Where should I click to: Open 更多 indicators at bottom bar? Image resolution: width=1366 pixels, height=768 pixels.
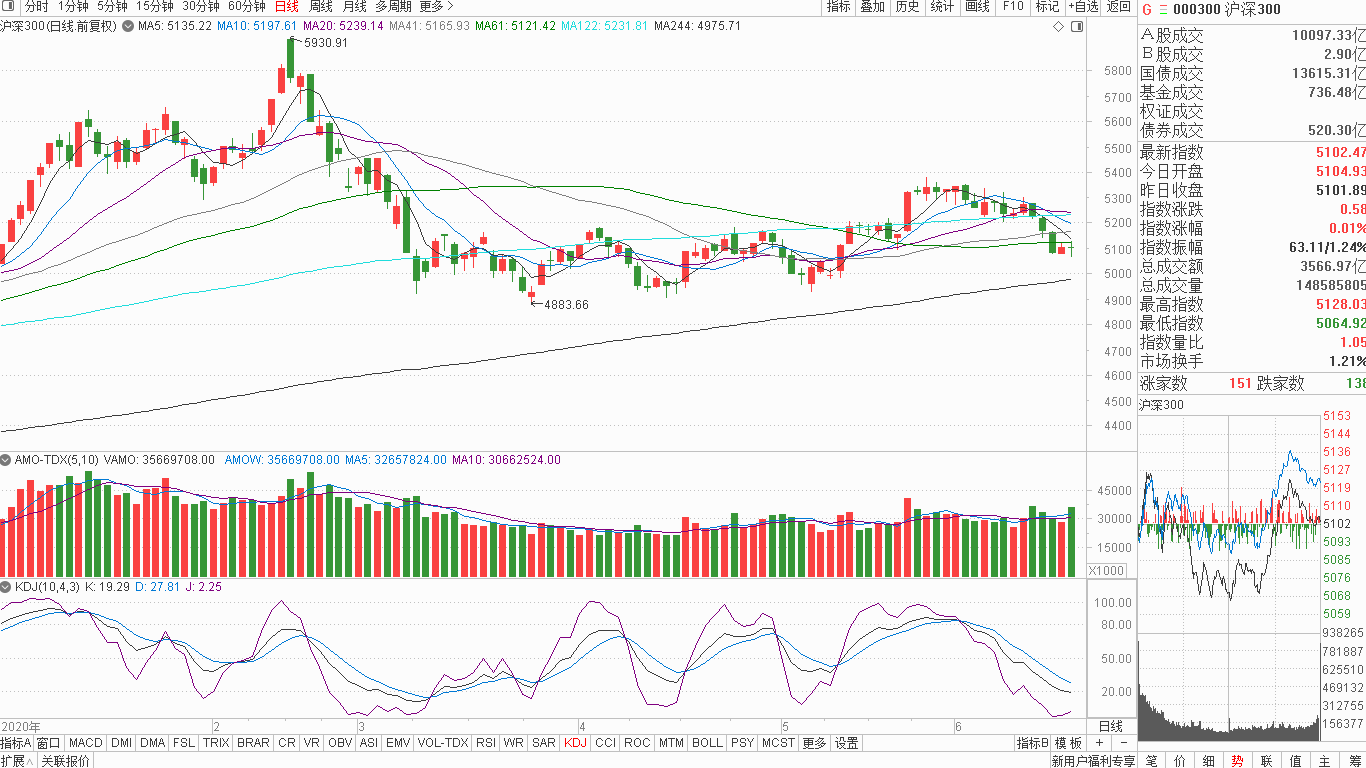(815, 743)
